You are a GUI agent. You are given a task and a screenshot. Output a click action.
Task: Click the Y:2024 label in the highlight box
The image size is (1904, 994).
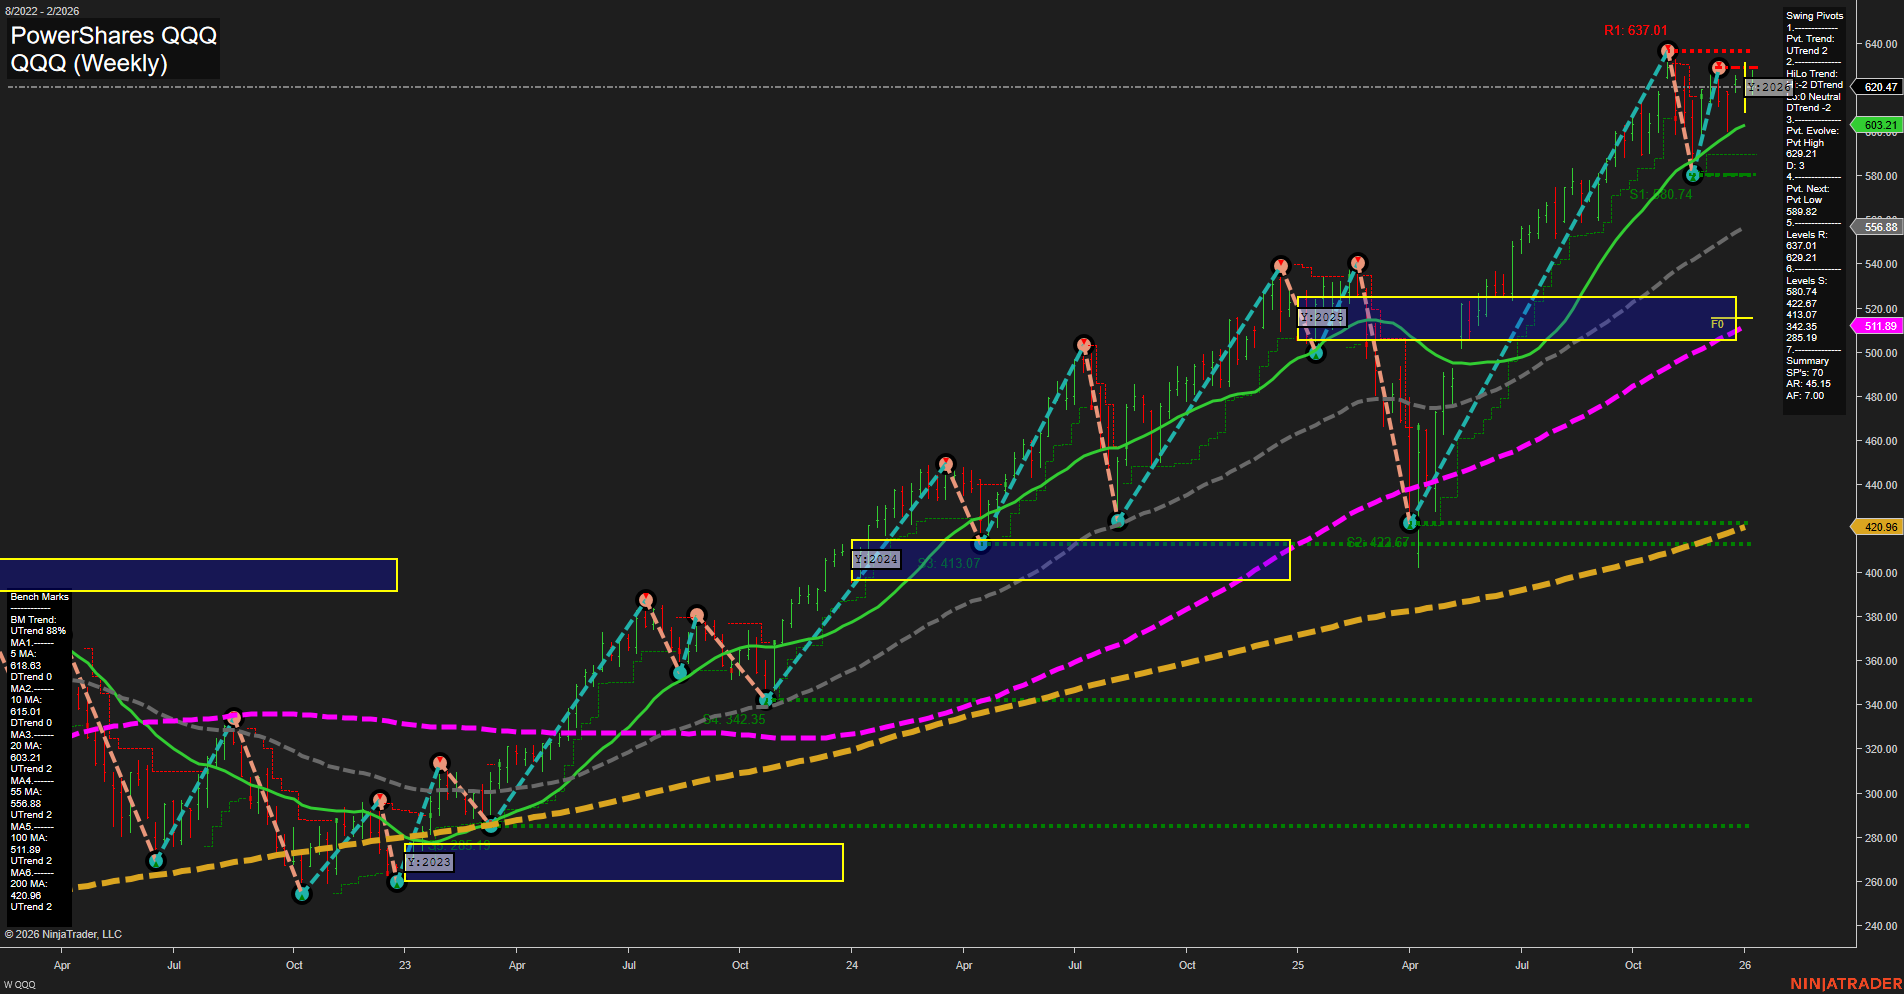[874, 559]
